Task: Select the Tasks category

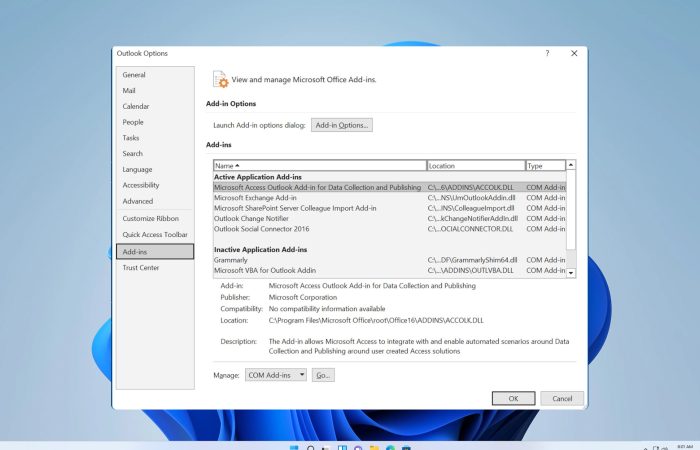Action: pyautogui.click(x=155, y=138)
